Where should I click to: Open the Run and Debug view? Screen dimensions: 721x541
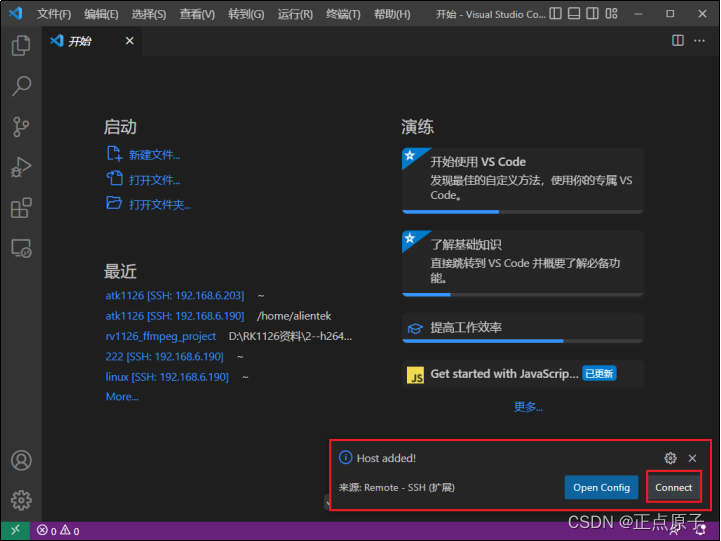pos(21,167)
